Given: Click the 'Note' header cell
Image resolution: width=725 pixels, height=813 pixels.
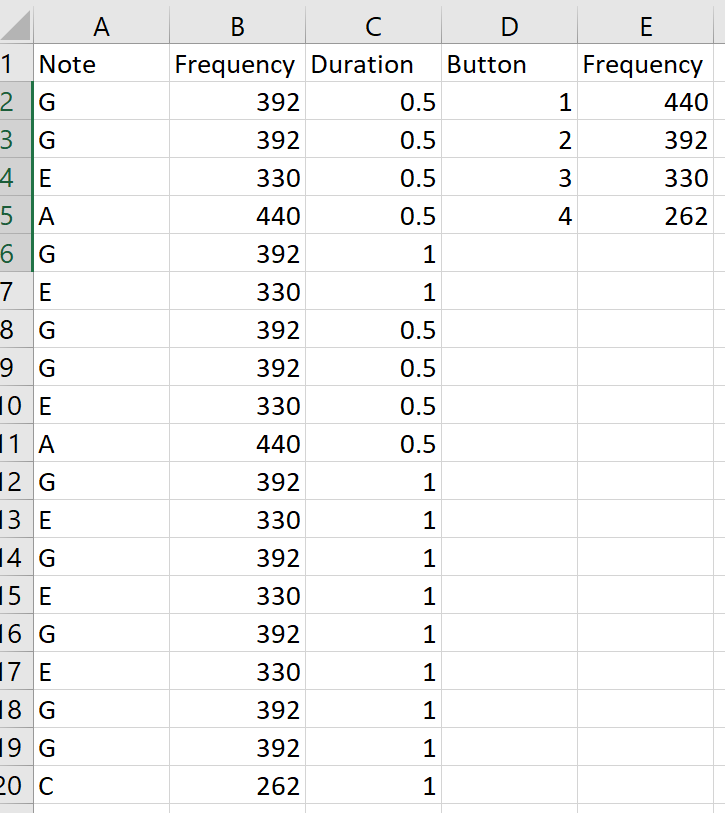Looking at the screenshot, I should point(101,63).
